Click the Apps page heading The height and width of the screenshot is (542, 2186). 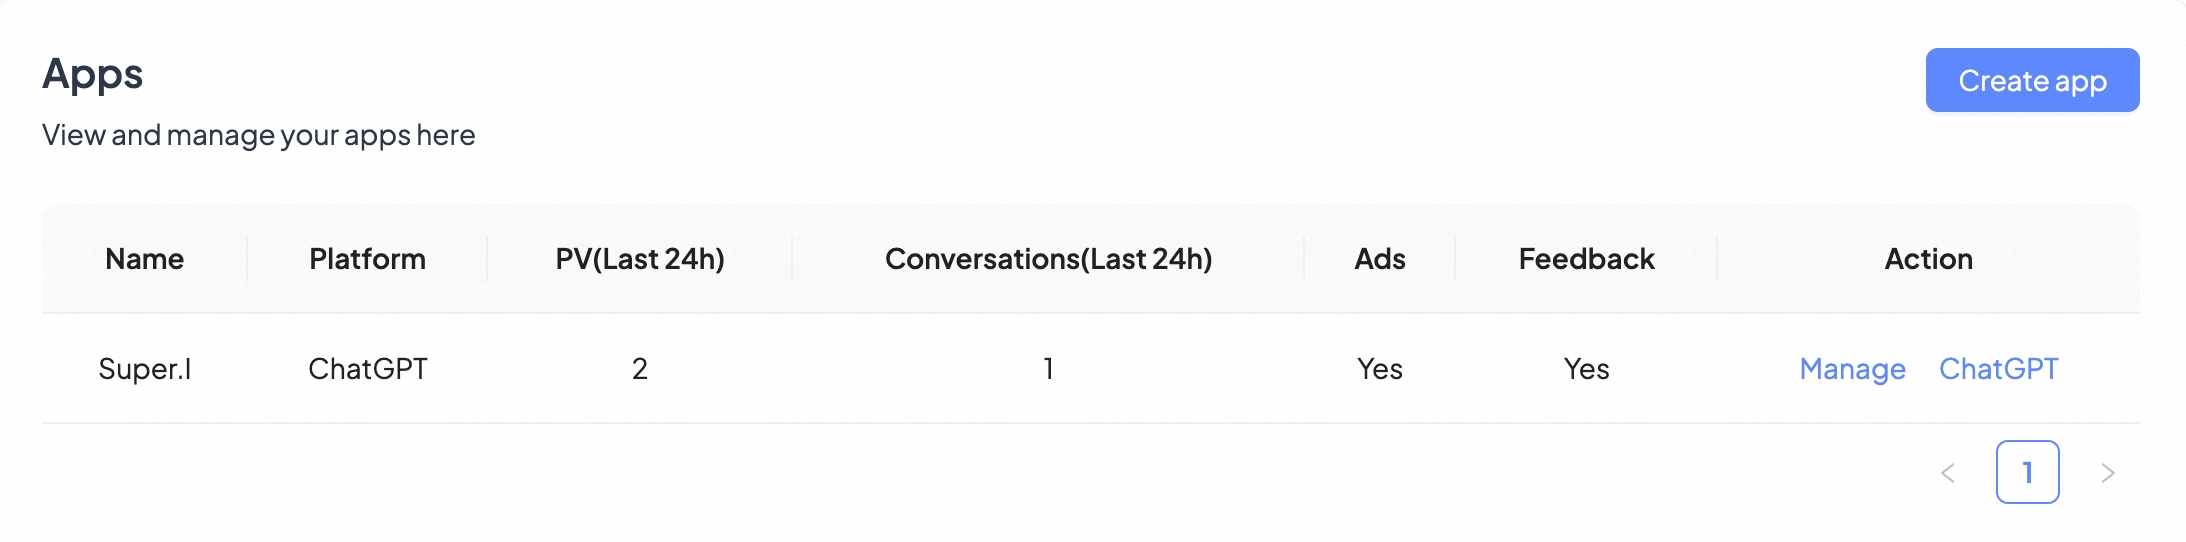(93, 74)
